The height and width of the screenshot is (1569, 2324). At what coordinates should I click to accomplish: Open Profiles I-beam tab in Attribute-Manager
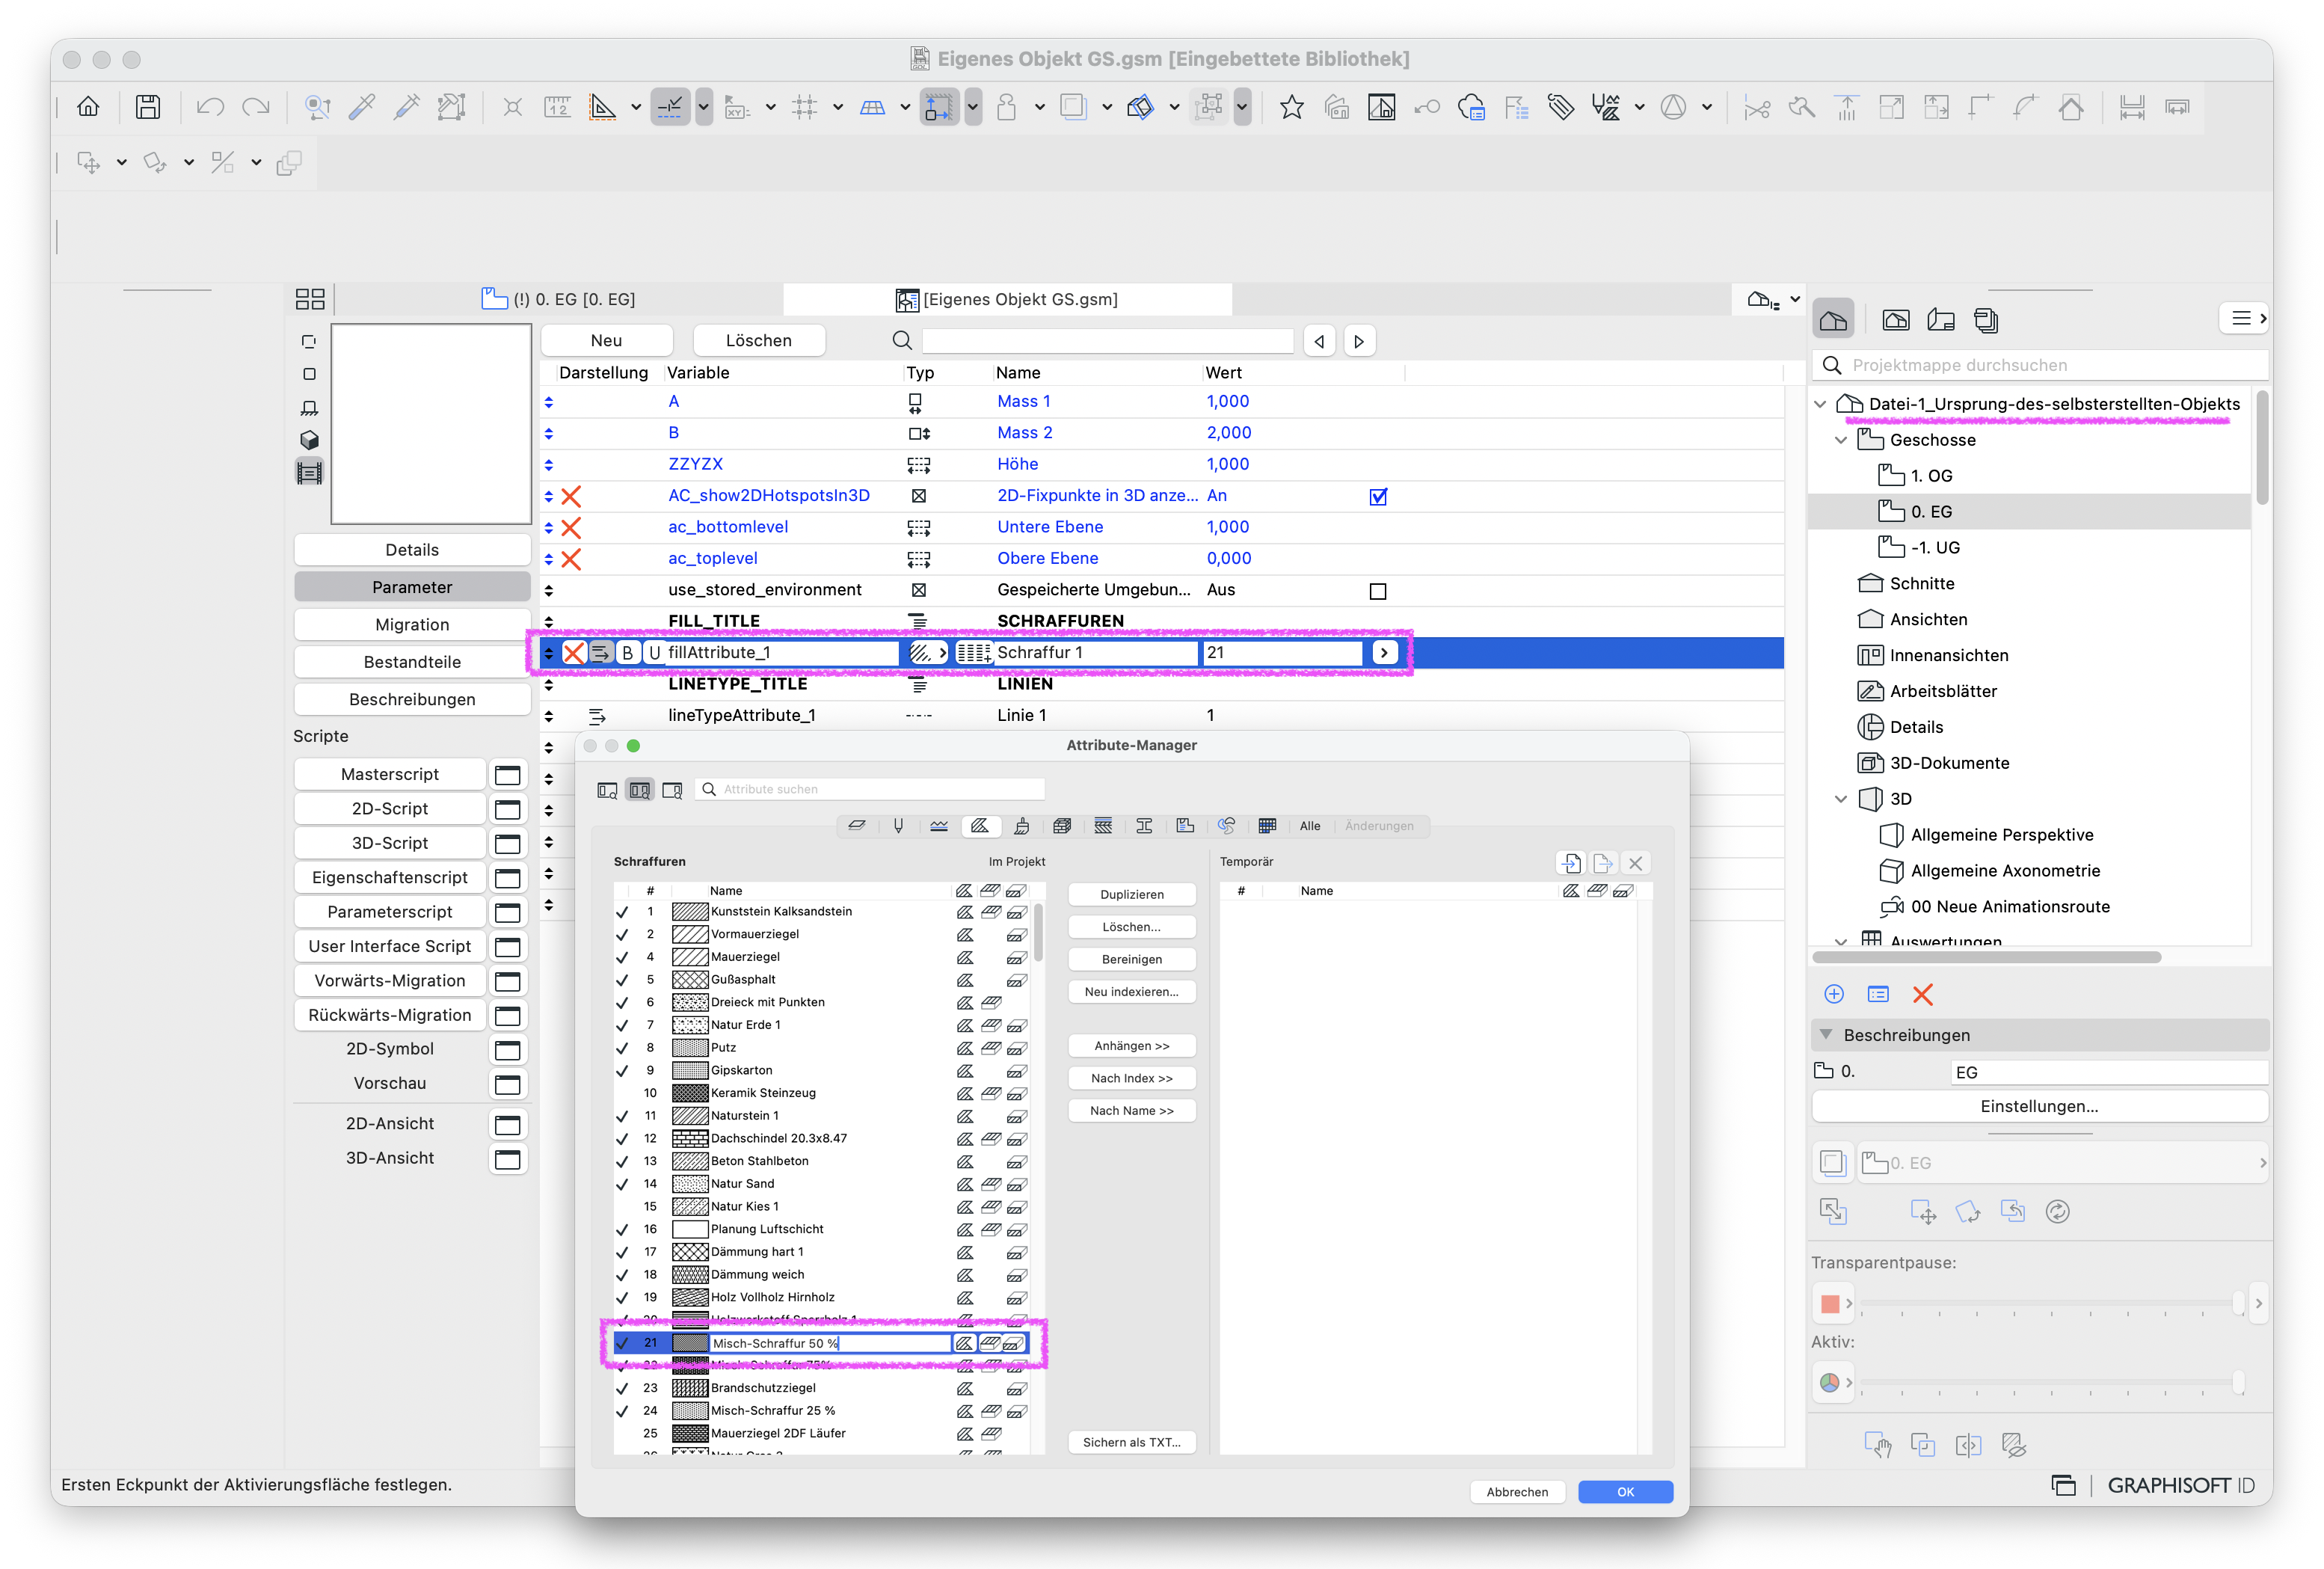tap(1144, 826)
